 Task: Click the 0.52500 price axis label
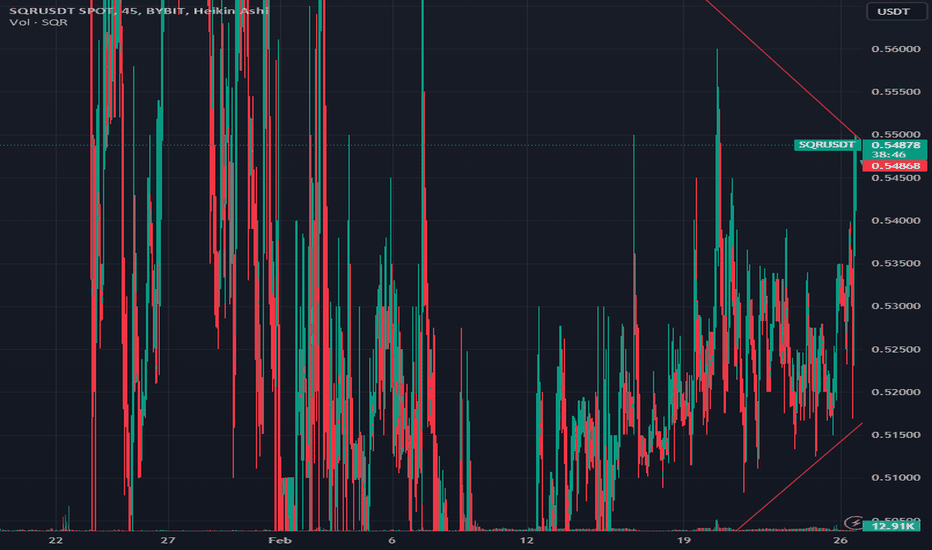896,349
